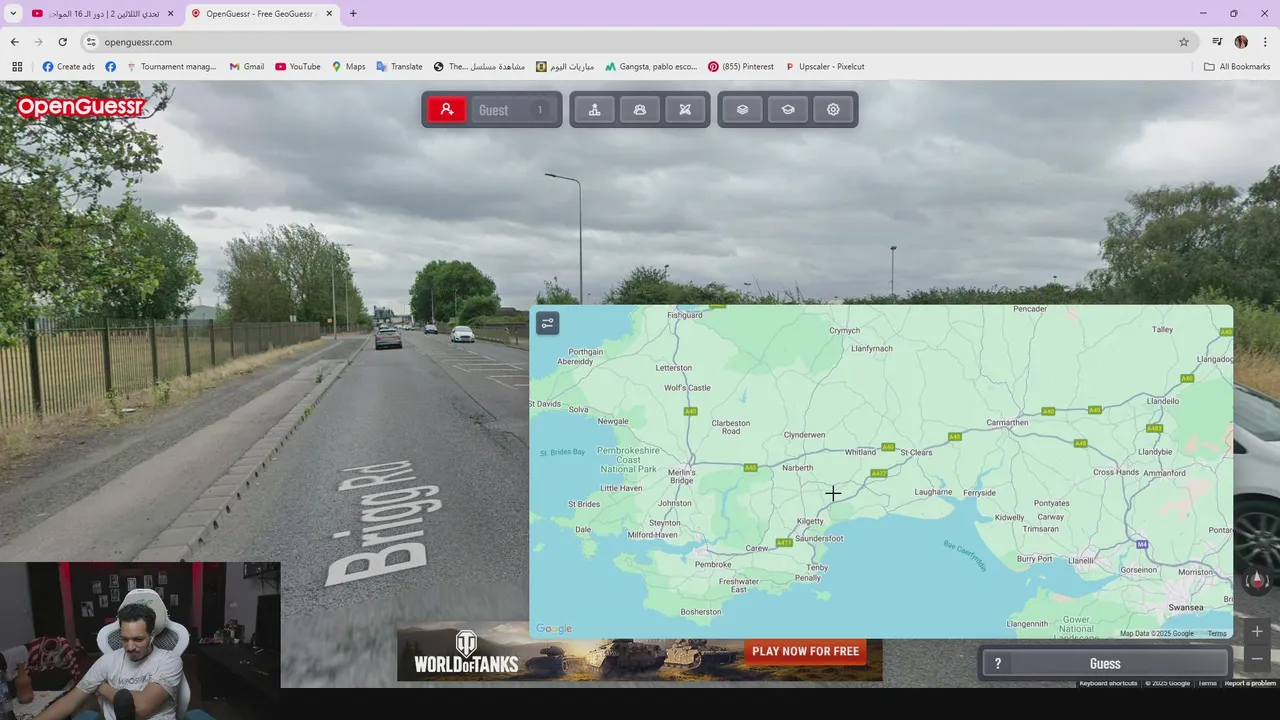Open the multiplayer group icon
This screenshot has height=720, width=1280.
640,110
